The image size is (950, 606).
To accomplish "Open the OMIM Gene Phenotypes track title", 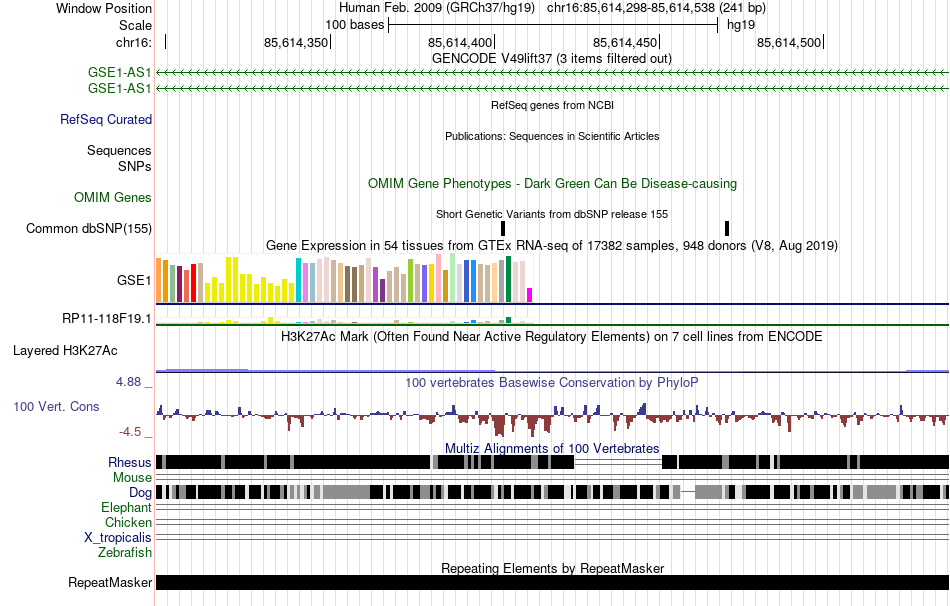I will pyautogui.click(x=552, y=184).
